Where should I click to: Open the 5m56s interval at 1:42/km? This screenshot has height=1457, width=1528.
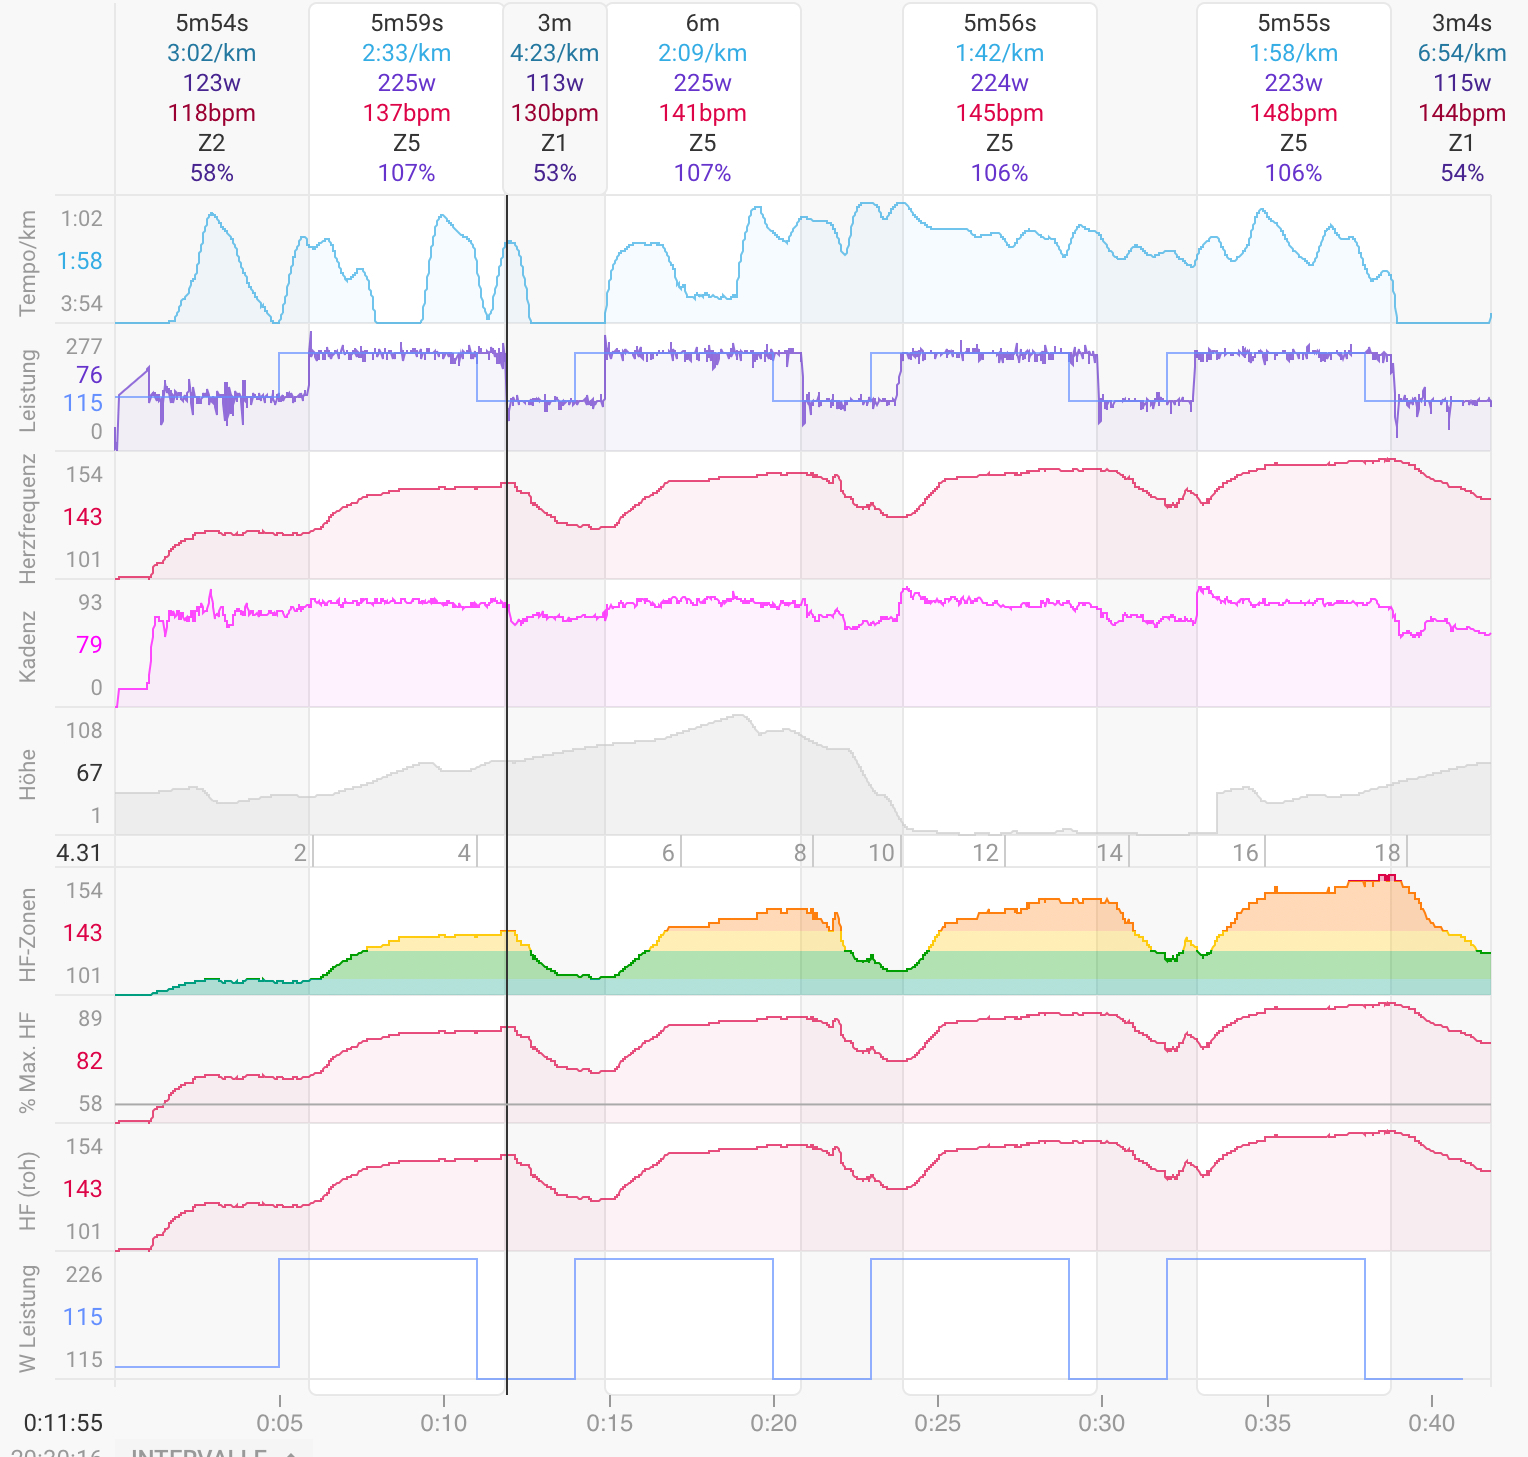(x=999, y=97)
